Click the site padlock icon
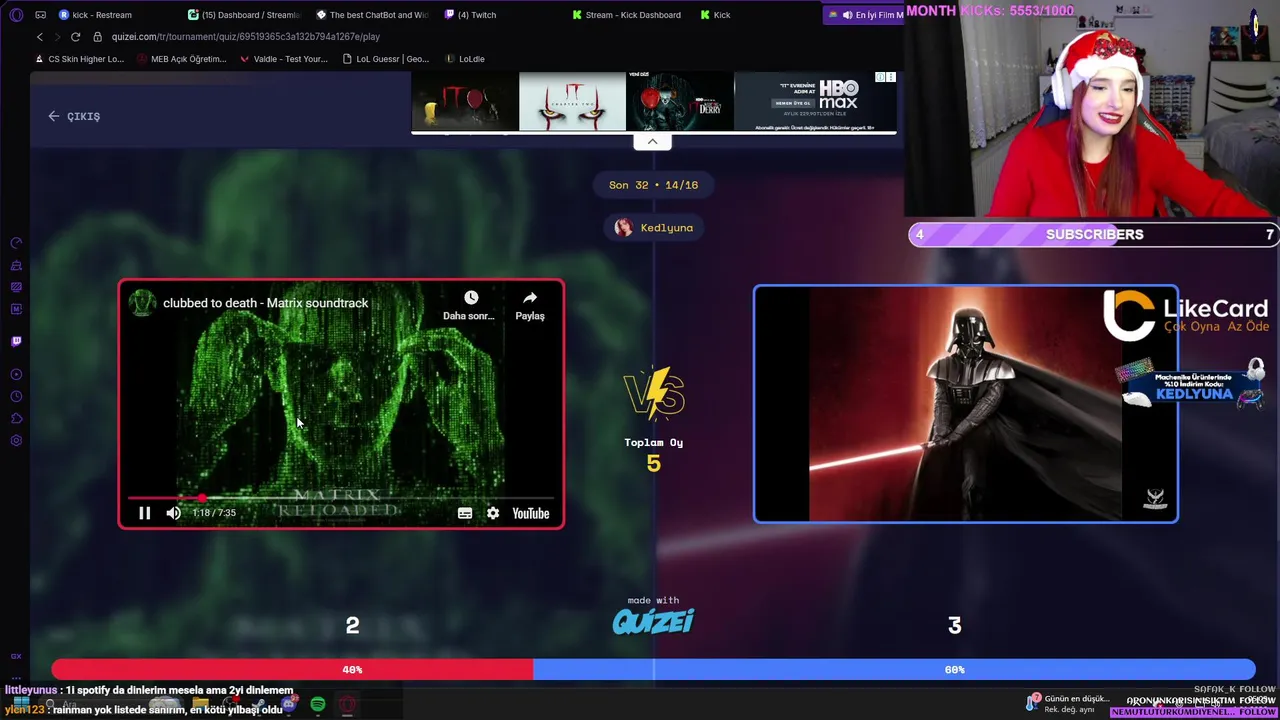This screenshot has width=1280, height=720. (97, 37)
